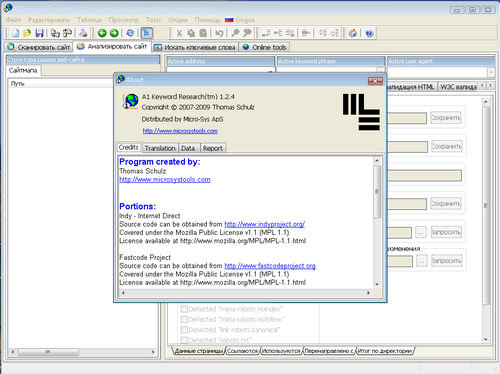Viewport: 500px width, 374px height.
Task: Click the first Запросить button
Action: 446,232
